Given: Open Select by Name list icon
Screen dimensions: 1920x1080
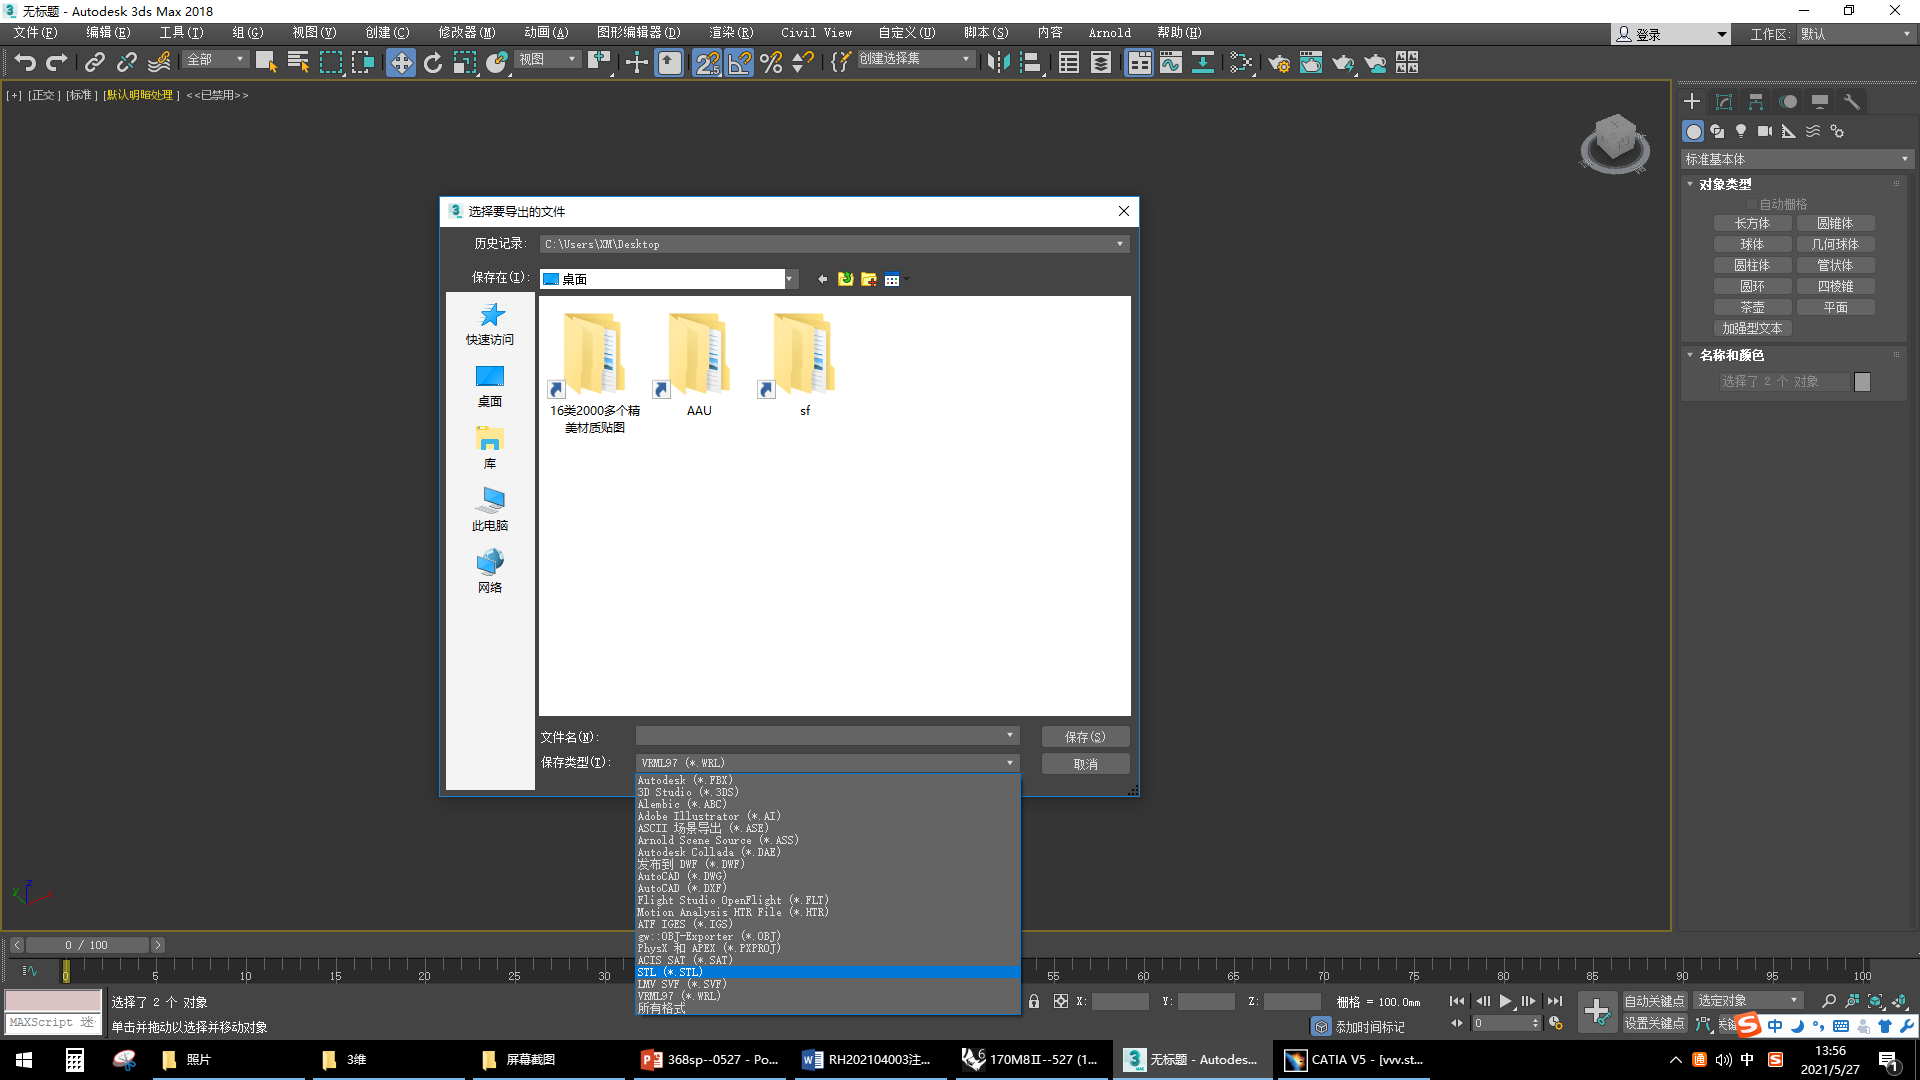Looking at the screenshot, I should coord(298,63).
